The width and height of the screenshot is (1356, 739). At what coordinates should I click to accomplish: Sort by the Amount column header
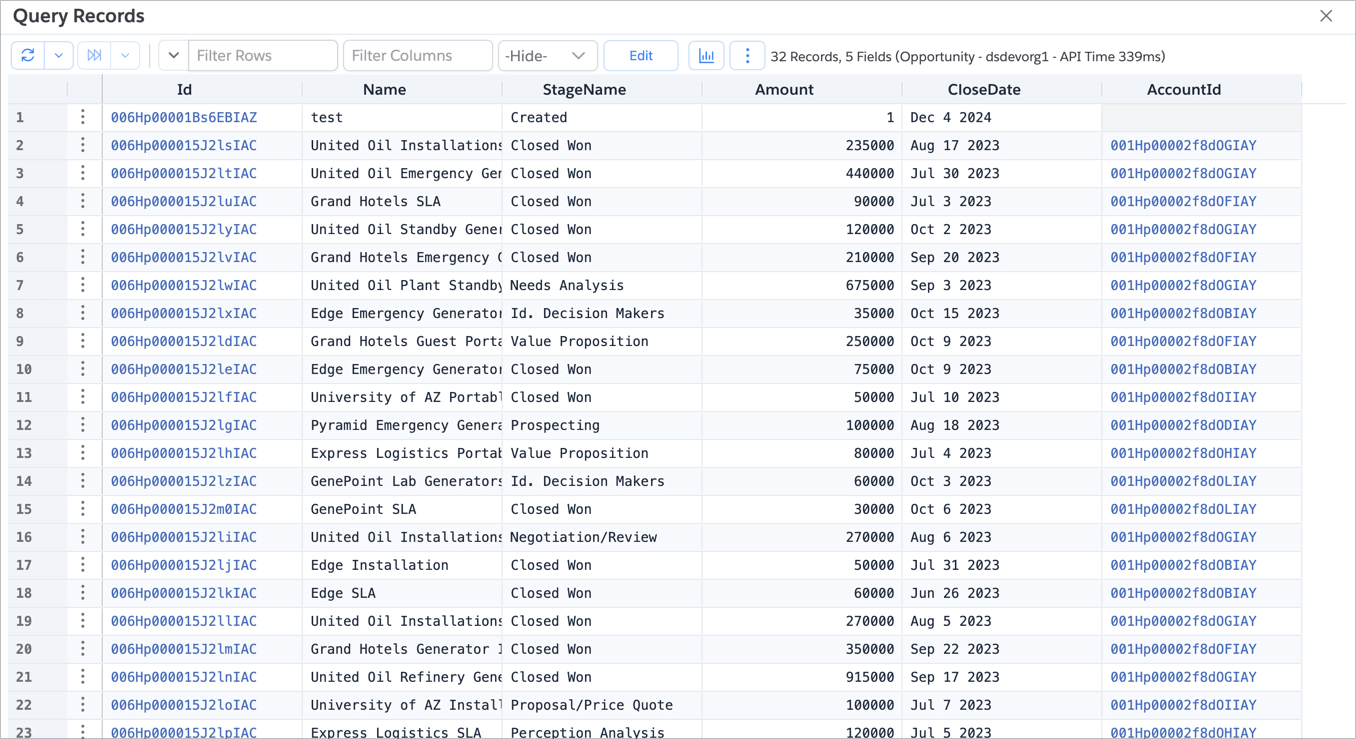click(784, 90)
